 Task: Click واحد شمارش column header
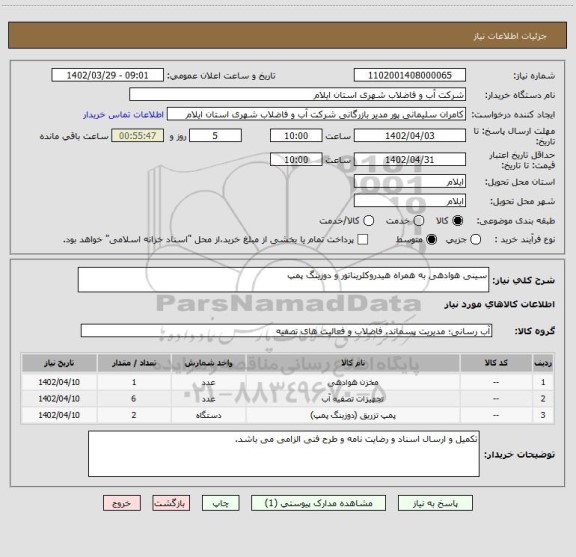coord(208,363)
